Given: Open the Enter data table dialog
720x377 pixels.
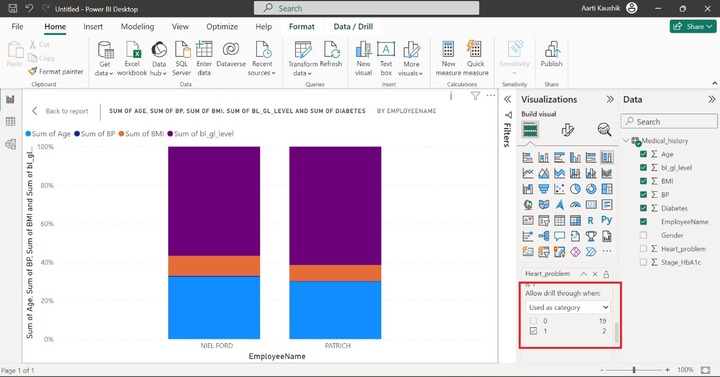Looking at the screenshot, I should 204,58.
